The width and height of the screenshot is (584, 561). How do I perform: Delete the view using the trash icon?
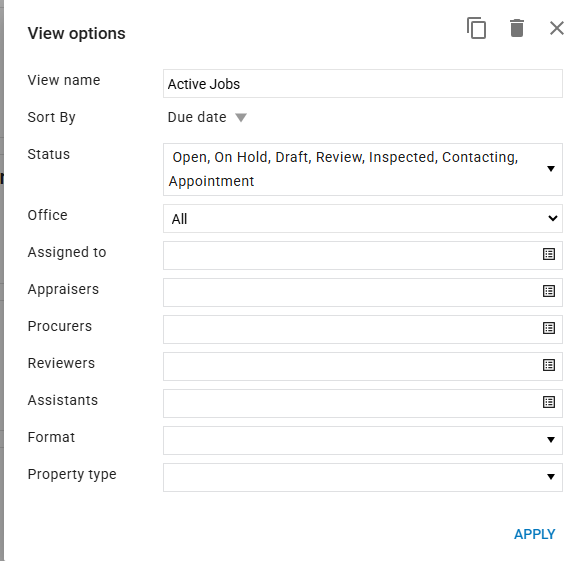click(x=517, y=28)
